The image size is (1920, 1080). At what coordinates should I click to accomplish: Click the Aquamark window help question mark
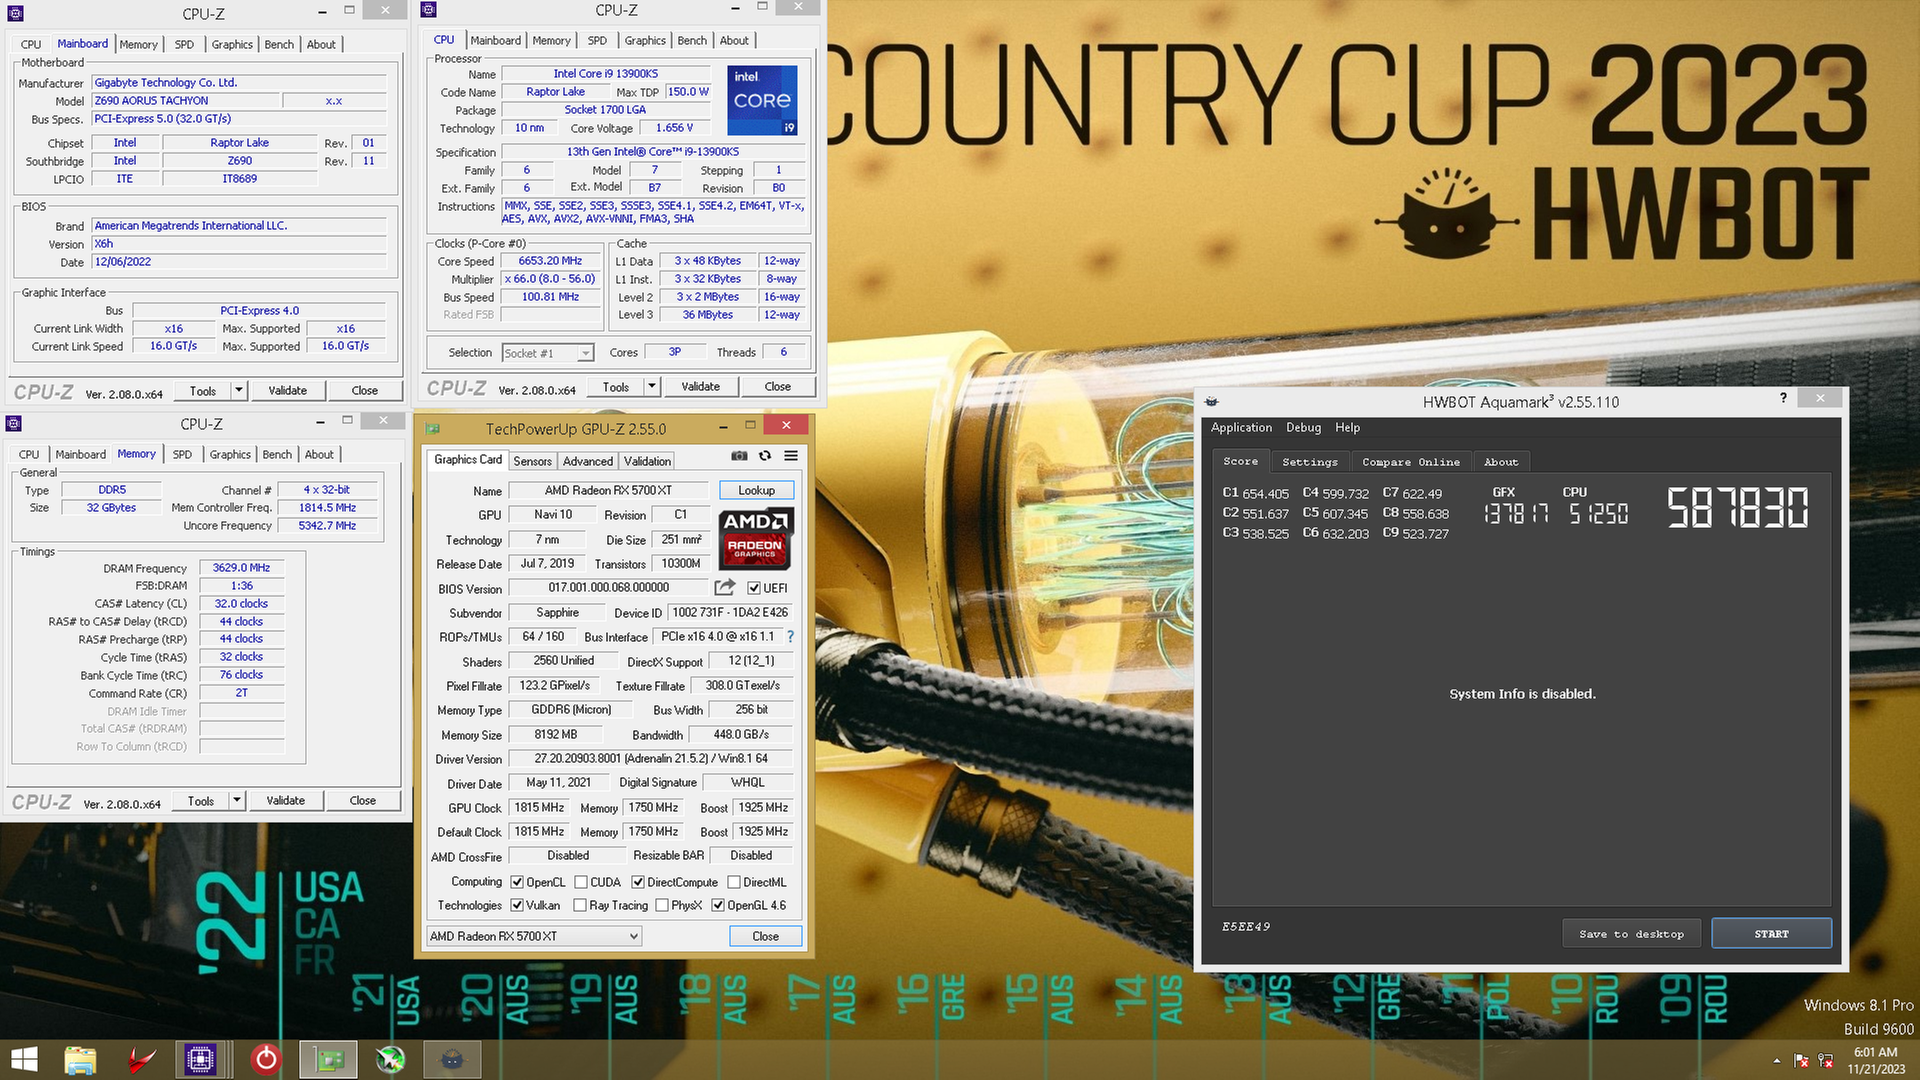(x=1783, y=398)
